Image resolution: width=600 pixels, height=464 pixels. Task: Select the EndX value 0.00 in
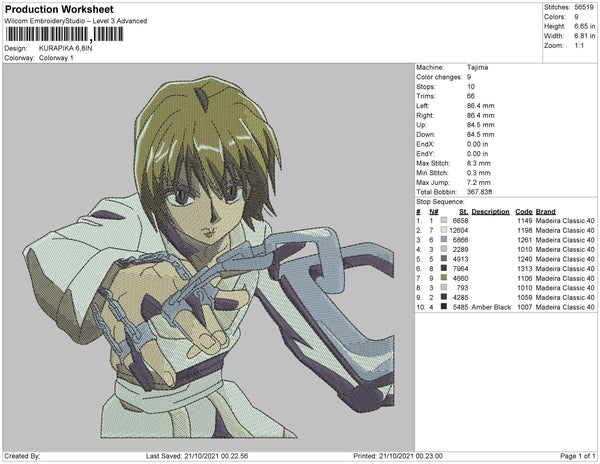pyautogui.click(x=477, y=144)
